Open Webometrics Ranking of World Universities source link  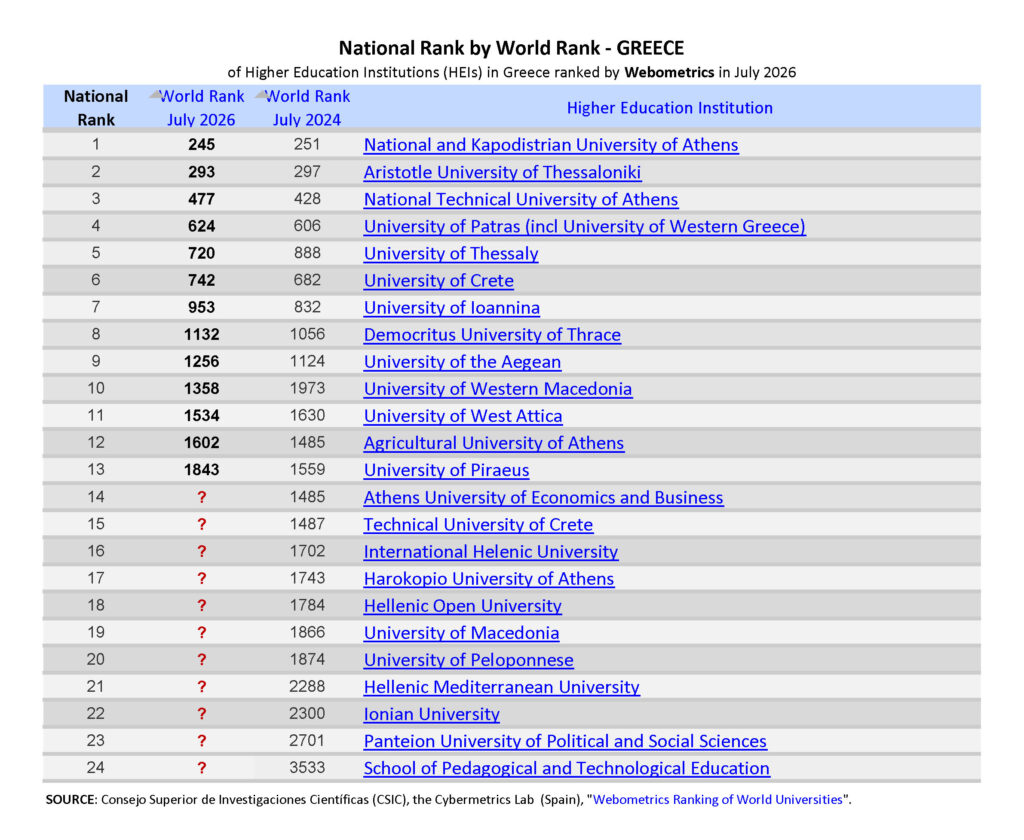717,800
